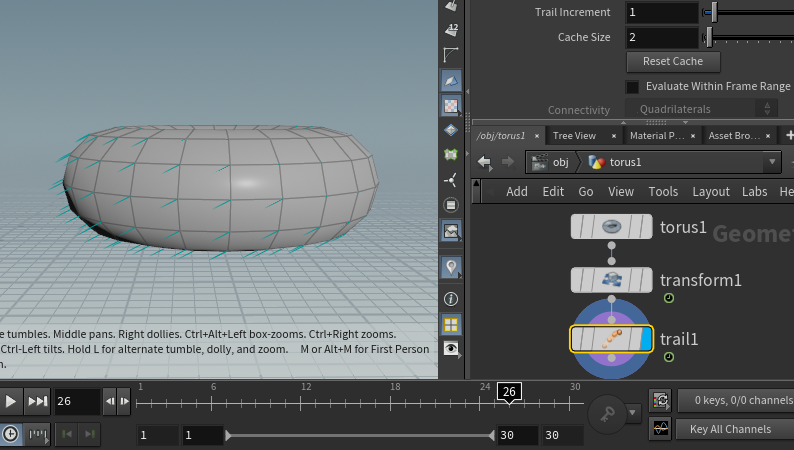794x450 pixels.
Task: Start playback with the play button
Action: 10,401
